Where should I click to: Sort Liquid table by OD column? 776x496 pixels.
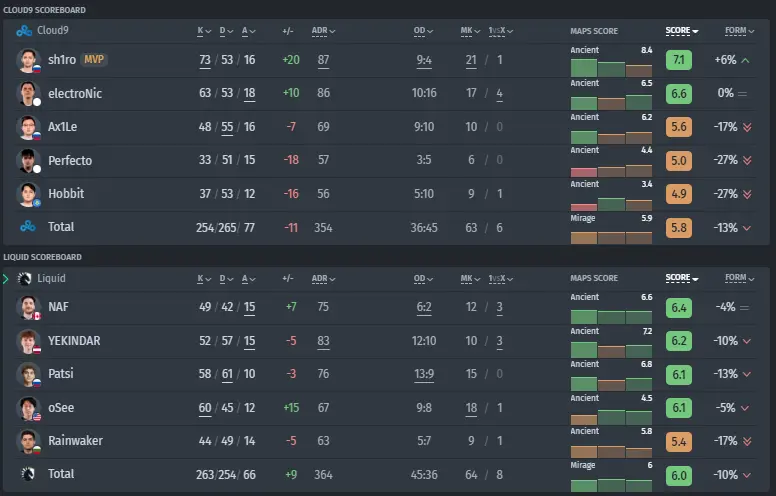(423, 279)
